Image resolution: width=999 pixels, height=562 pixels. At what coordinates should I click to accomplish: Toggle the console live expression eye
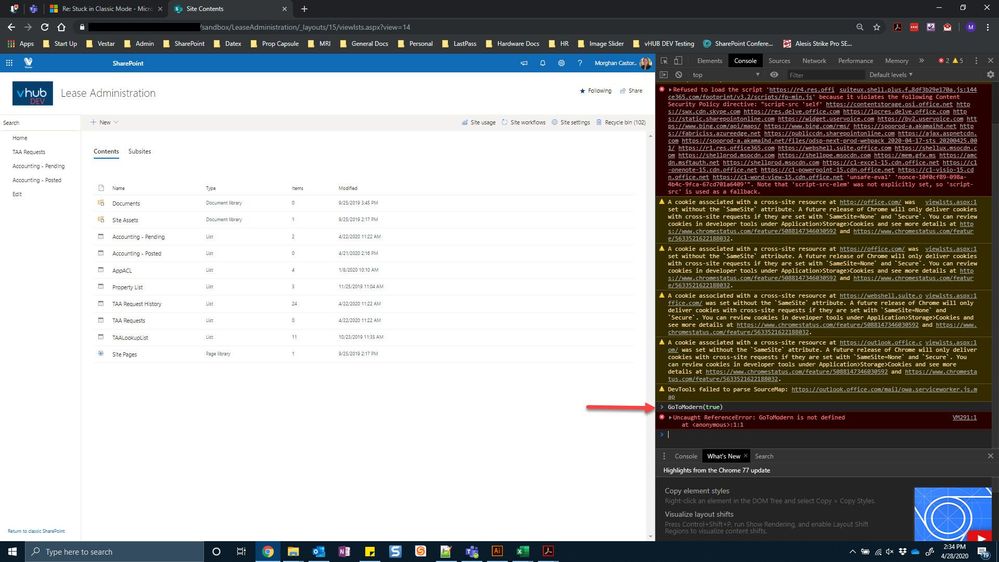click(774, 75)
